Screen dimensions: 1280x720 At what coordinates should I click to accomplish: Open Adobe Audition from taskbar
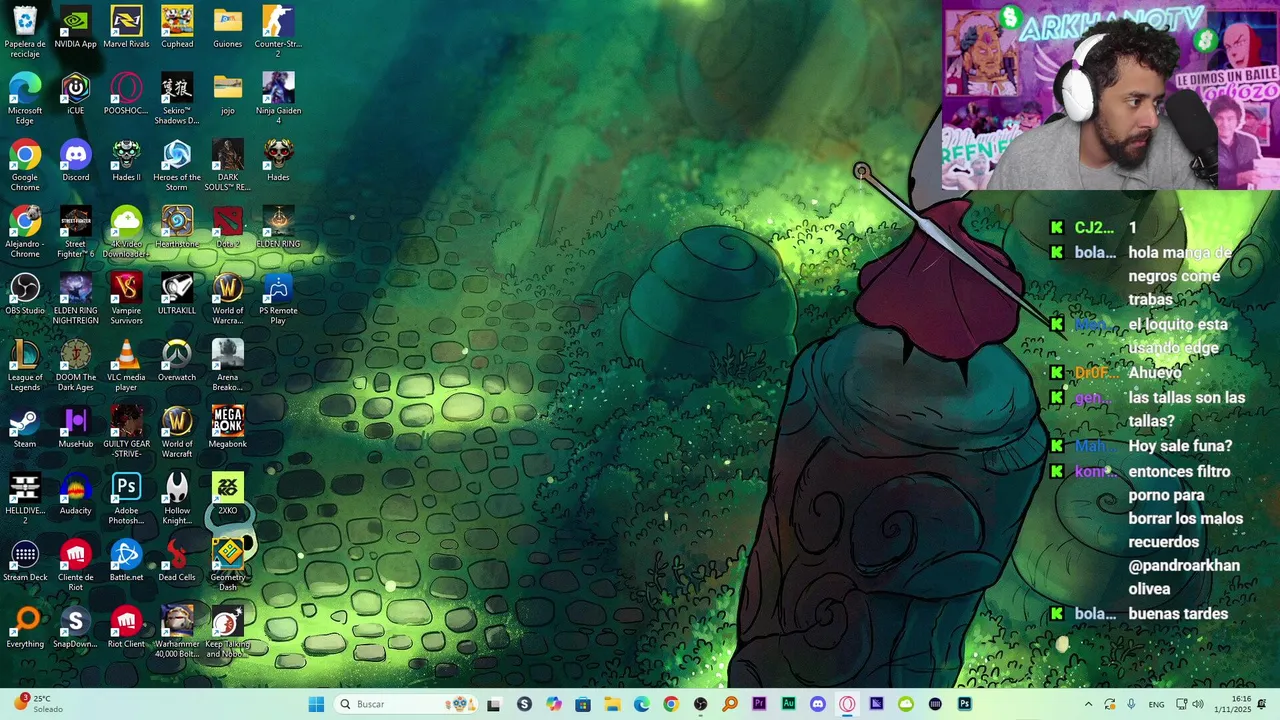click(x=788, y=704)
